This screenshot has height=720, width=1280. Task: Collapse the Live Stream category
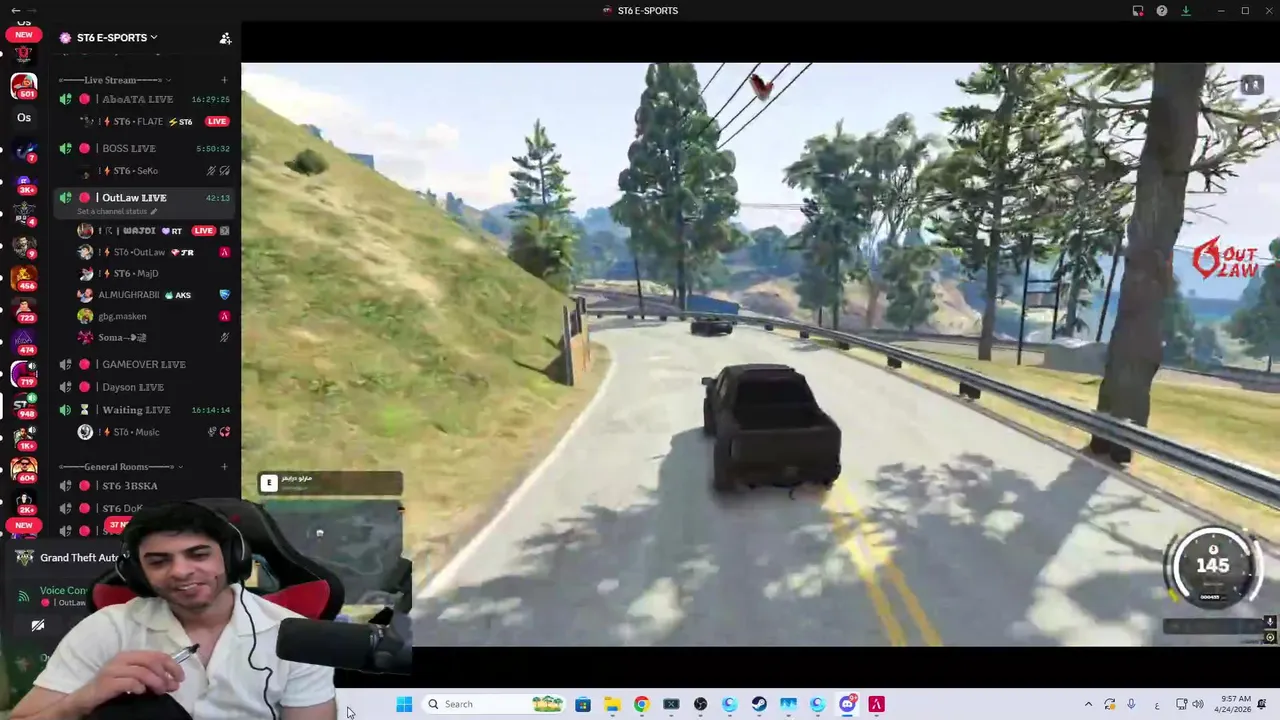(x=115, y=80)
